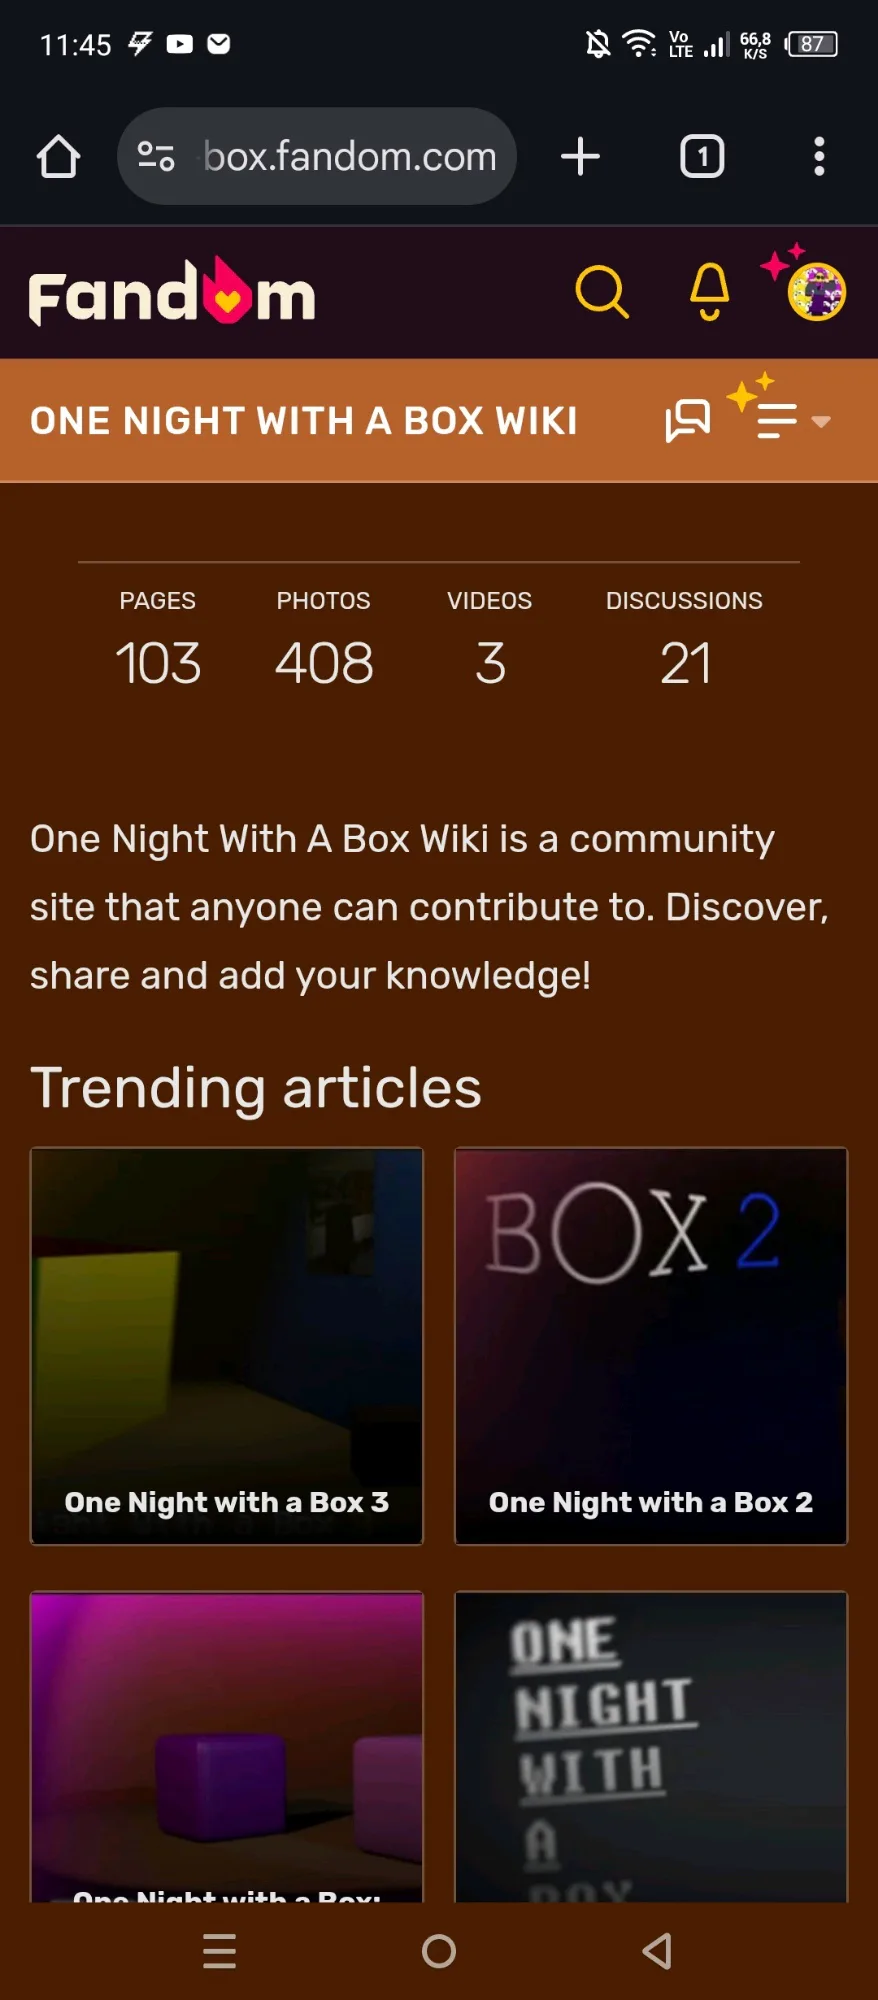View the 103 Pages count
878x2000 pixels.
pyautogui.click(x=158, y=641)
